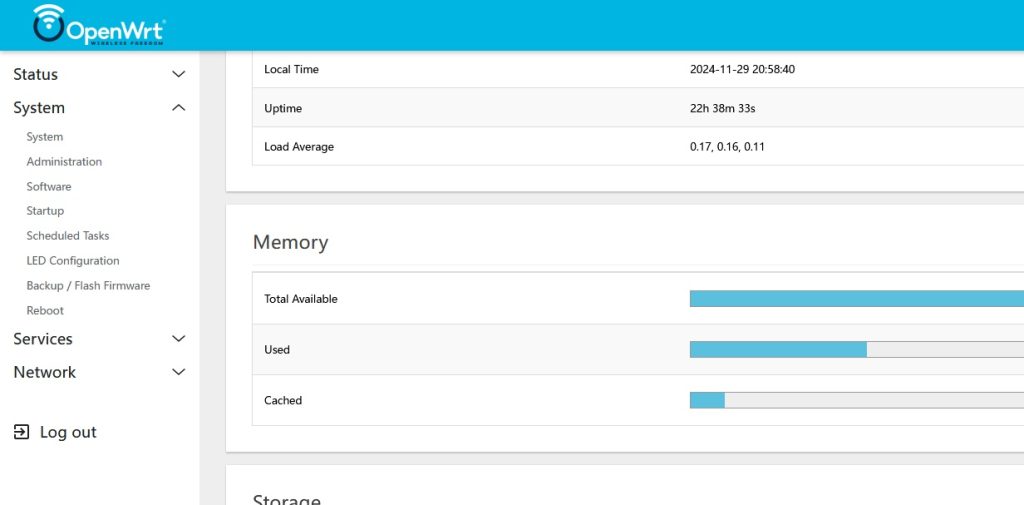Open Scheduled Tasks settings

[x=68, y=236]
